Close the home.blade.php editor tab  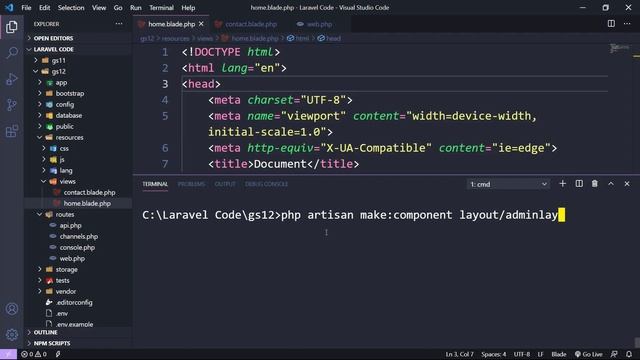pos(201,24)
